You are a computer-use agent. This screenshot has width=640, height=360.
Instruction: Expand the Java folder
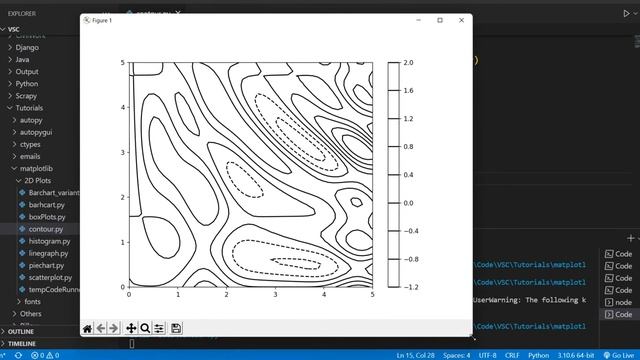[10, 60]
